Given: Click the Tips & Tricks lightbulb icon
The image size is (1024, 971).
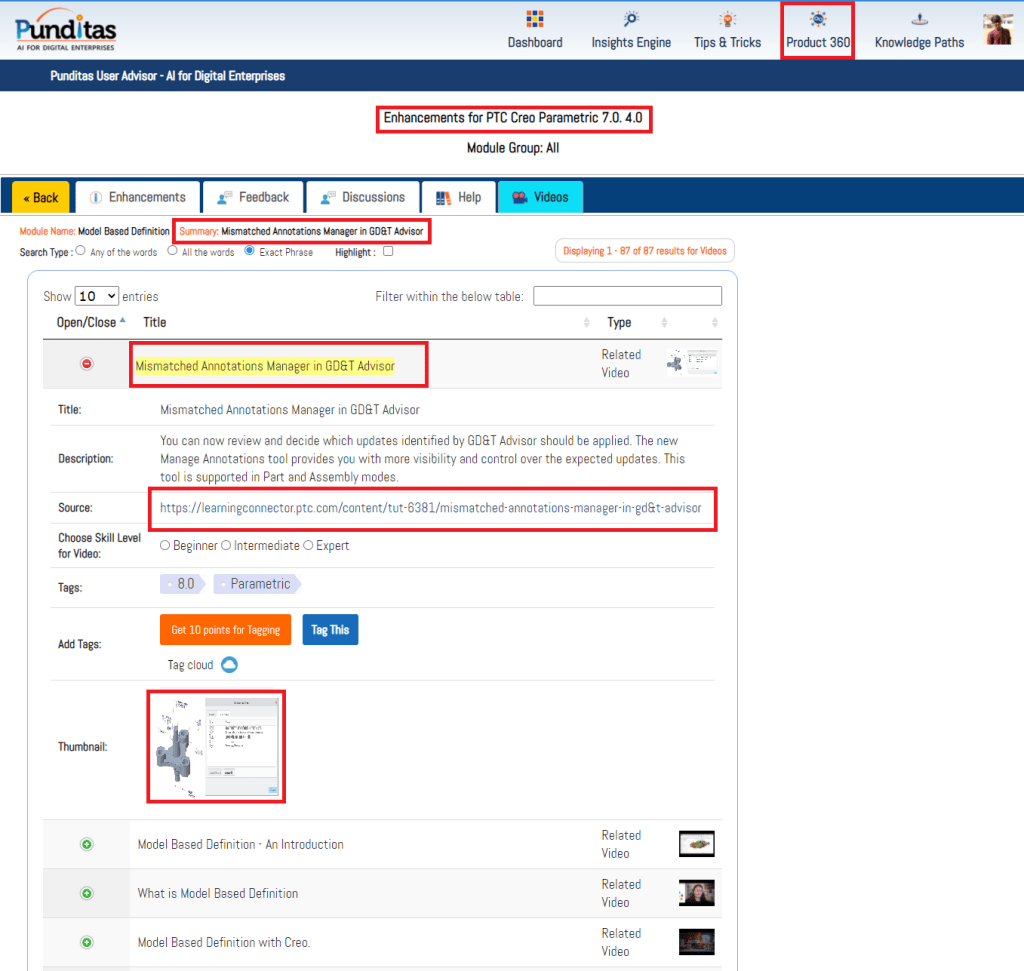Looking at the screenshot, I should (727, 20).
